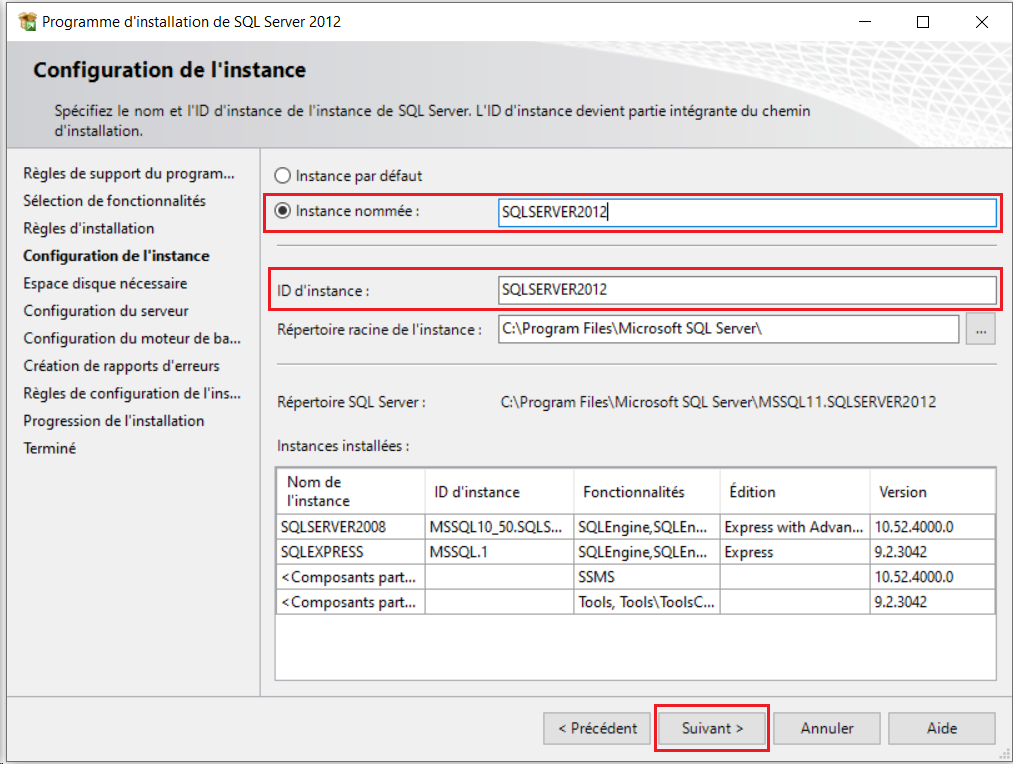Select 'Création de rapports d'erreurs' step
The height and width of the screenshot is (764, 1013).
pyautogui.click(x=121, y=366)
